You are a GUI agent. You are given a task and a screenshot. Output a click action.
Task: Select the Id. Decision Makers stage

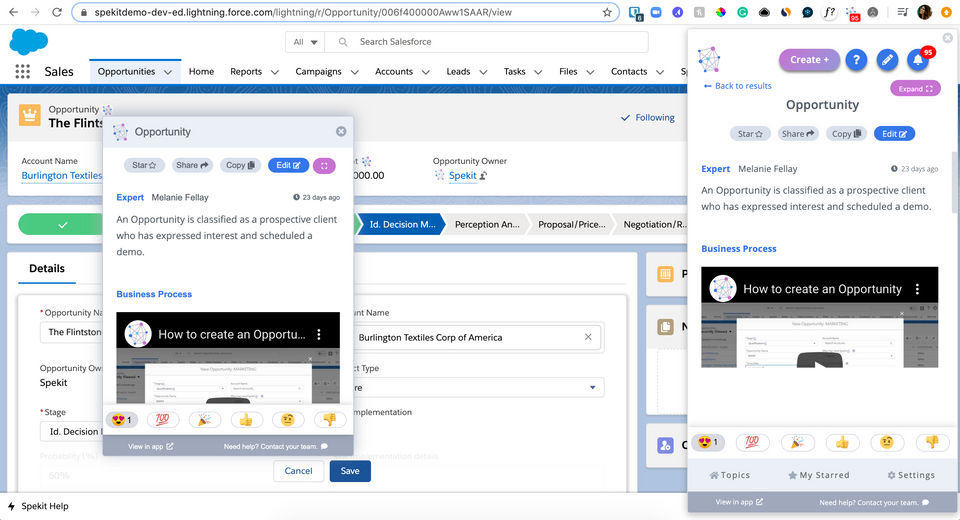point(402,225)
